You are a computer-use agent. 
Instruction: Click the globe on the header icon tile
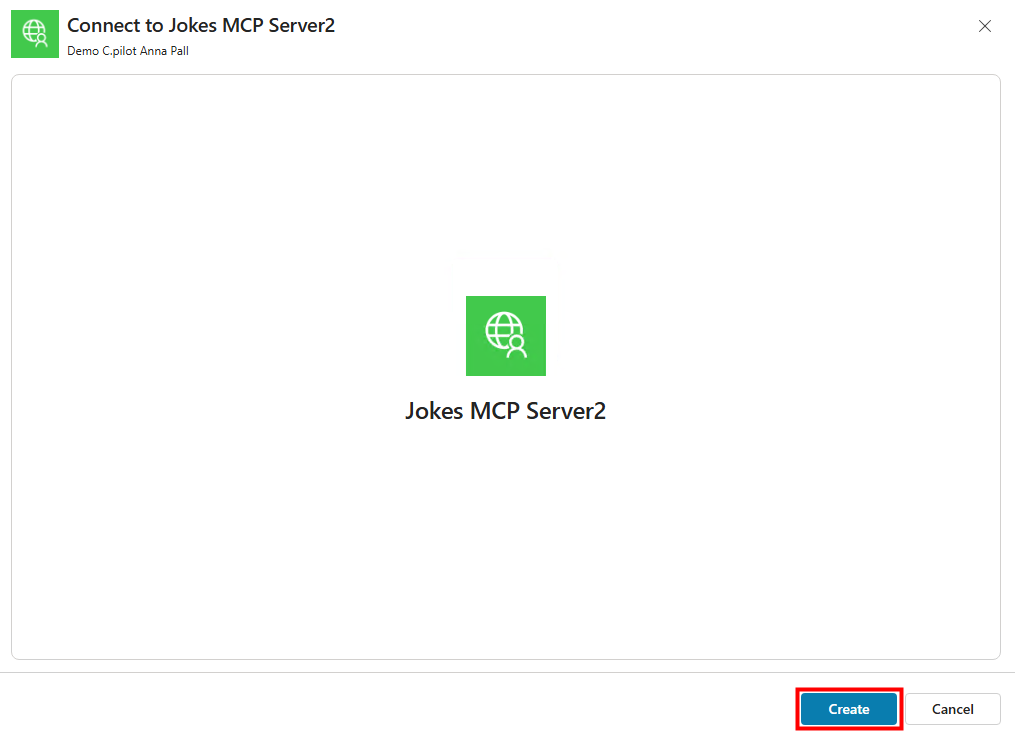pyautogui.click(x=33, y=31)
